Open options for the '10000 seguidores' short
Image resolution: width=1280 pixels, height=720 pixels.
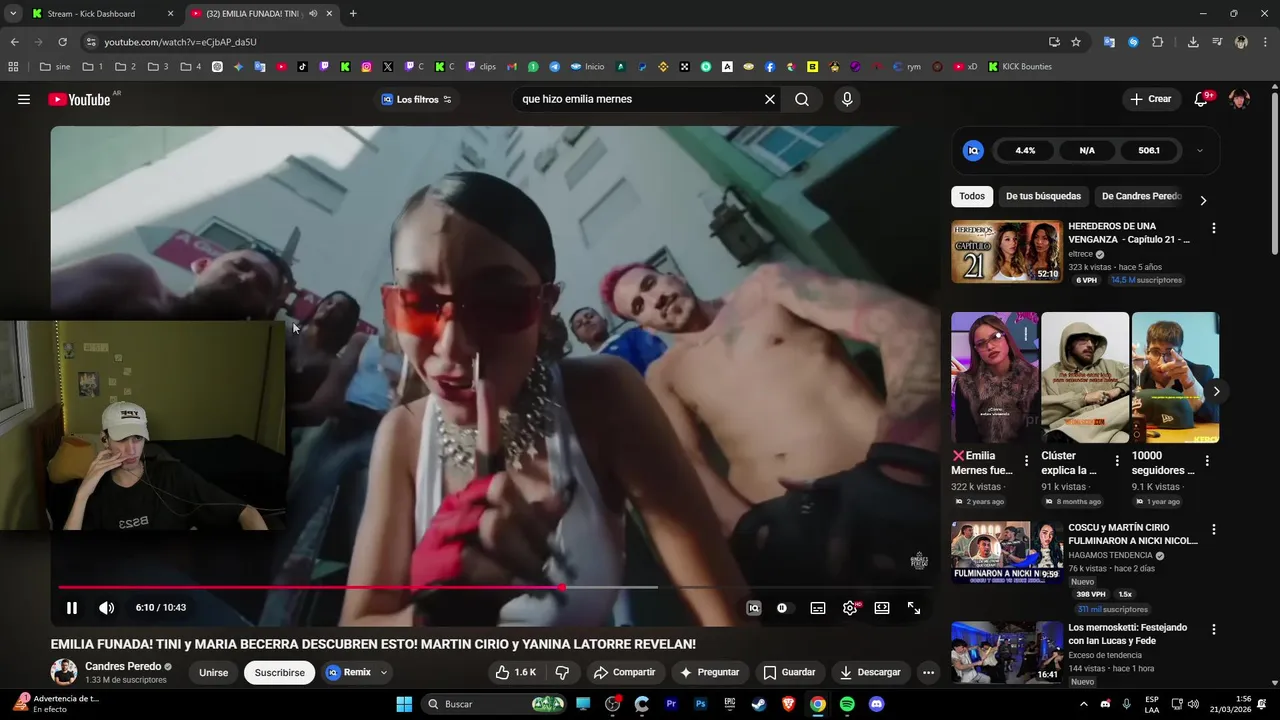coord(1207,461)
